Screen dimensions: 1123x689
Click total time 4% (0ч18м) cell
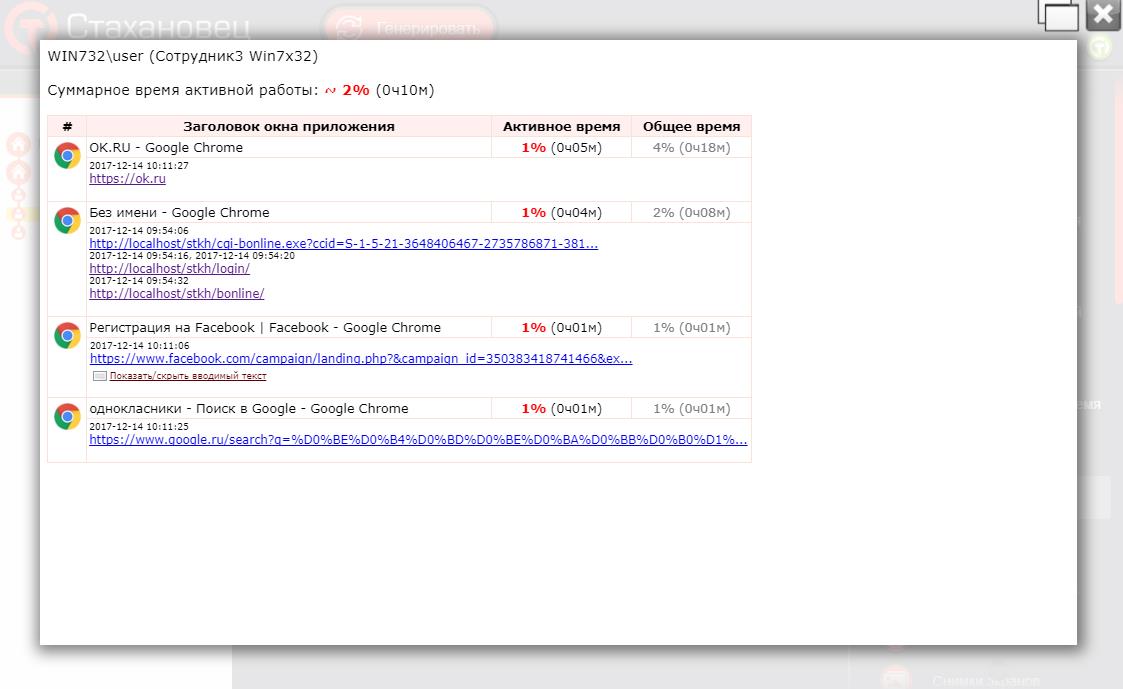691,148
